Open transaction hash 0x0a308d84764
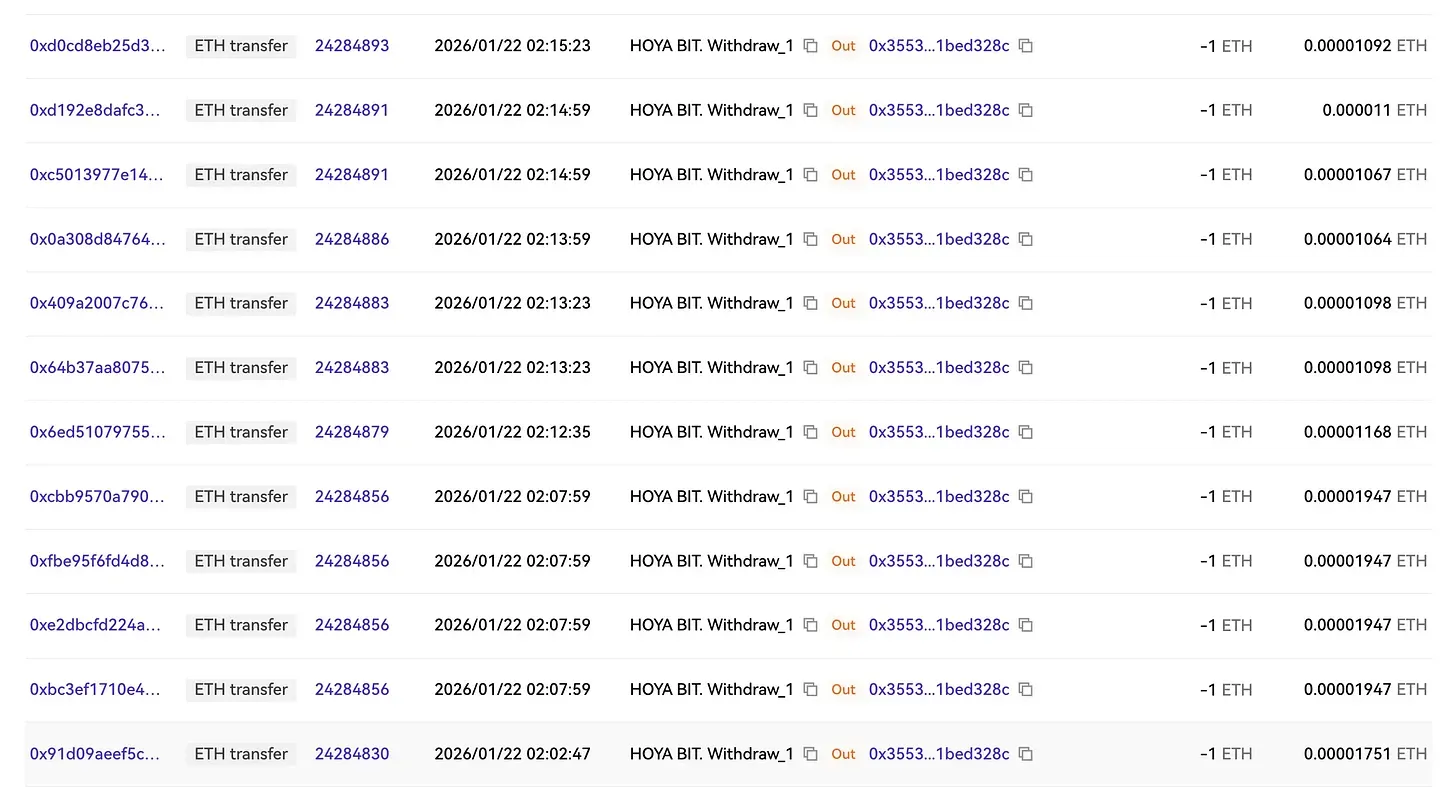The image size is (1456, 787). point(97,239)
